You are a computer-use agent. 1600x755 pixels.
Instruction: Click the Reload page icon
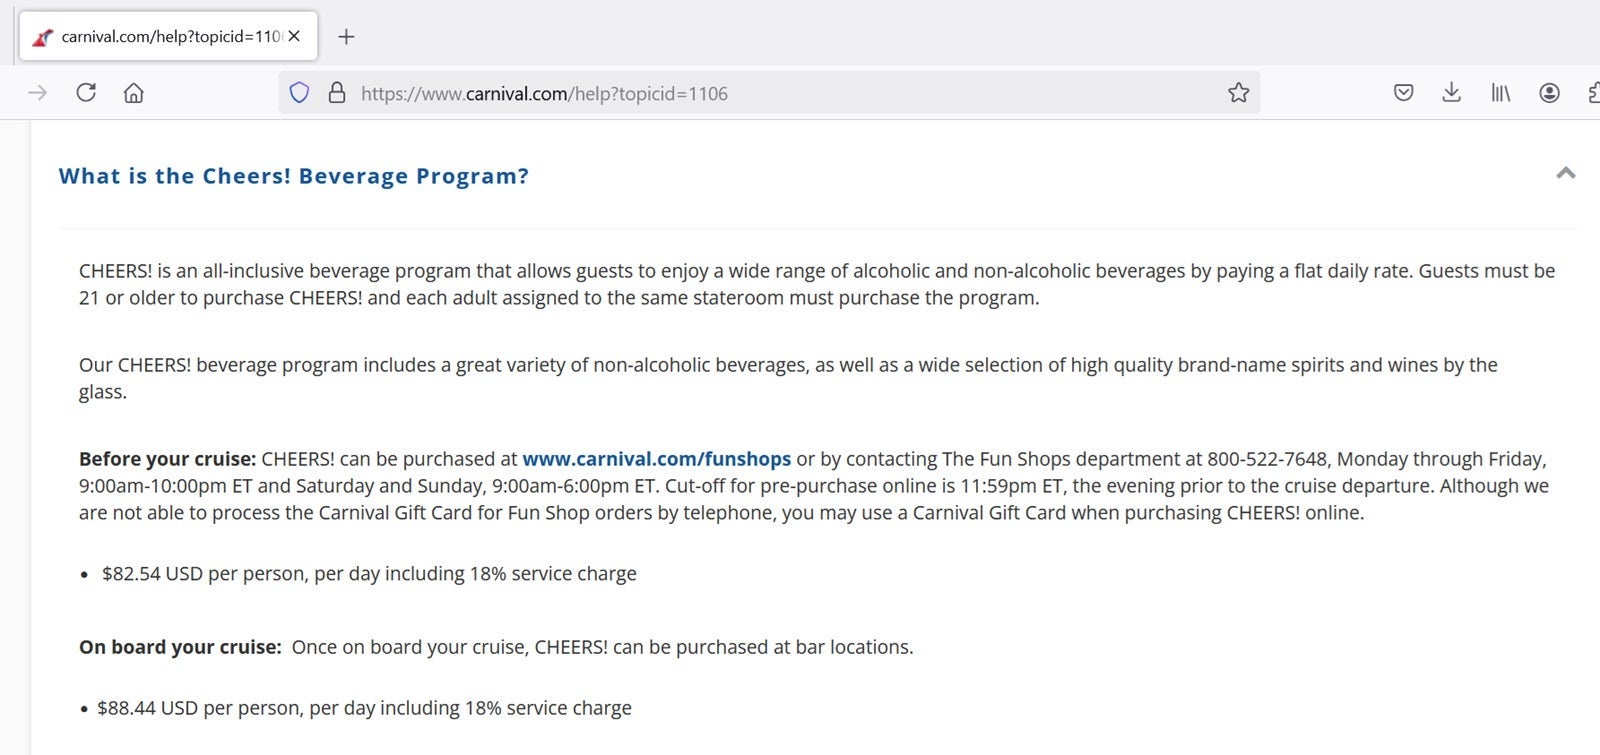pos(86,92)
